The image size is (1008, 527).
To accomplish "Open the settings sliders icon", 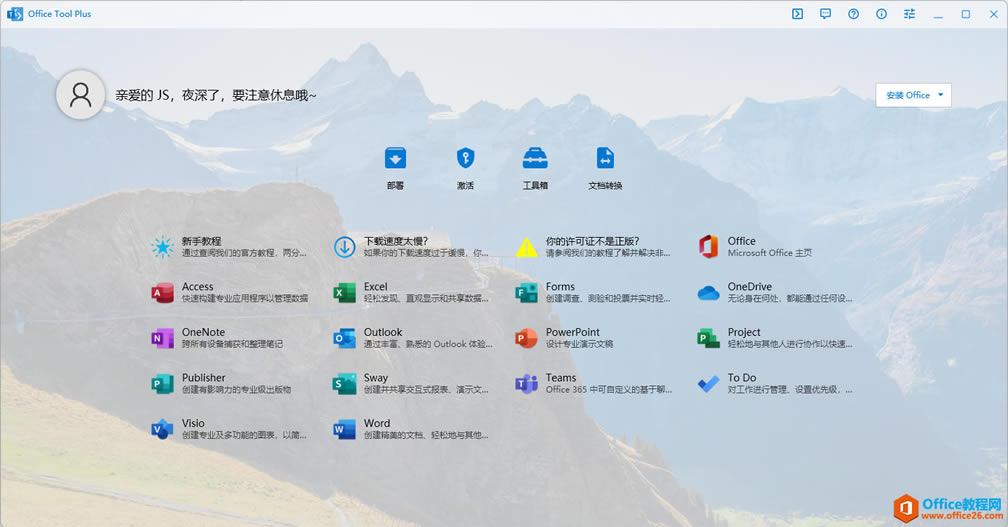I will coord(909,13).
